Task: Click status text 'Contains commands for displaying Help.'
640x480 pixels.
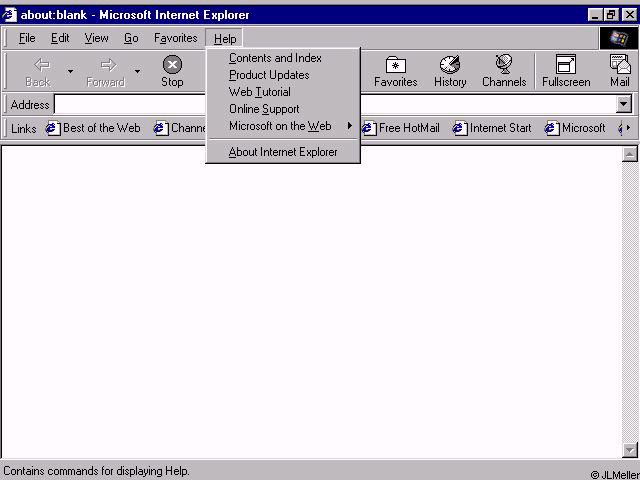Action: coord(97,471)
